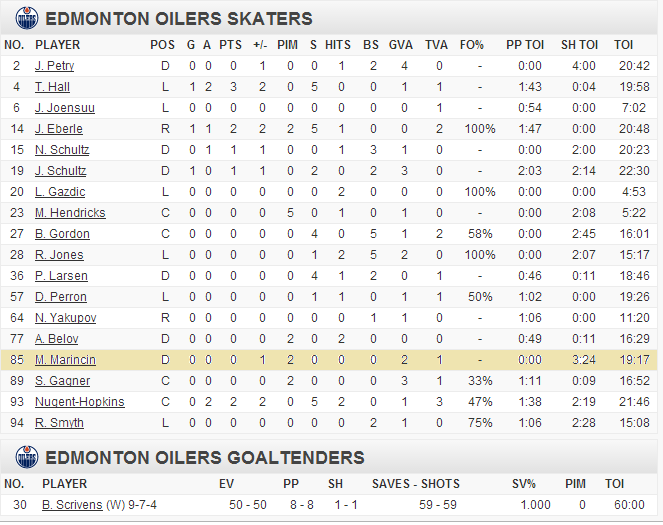Image resolution: width=663 pixels, height=525 pixels.
Task: Click the L. Gazdic player link
Action: tap(60, 192)
